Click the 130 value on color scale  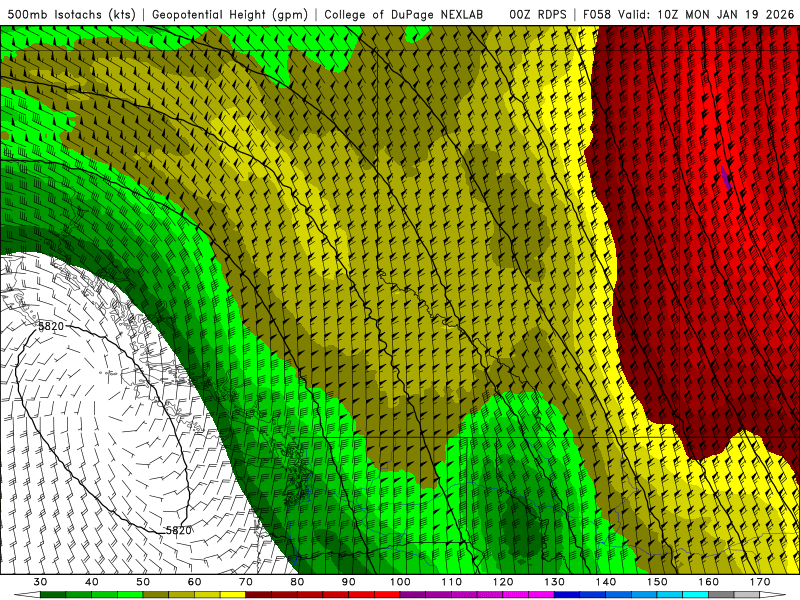point(554,582)
